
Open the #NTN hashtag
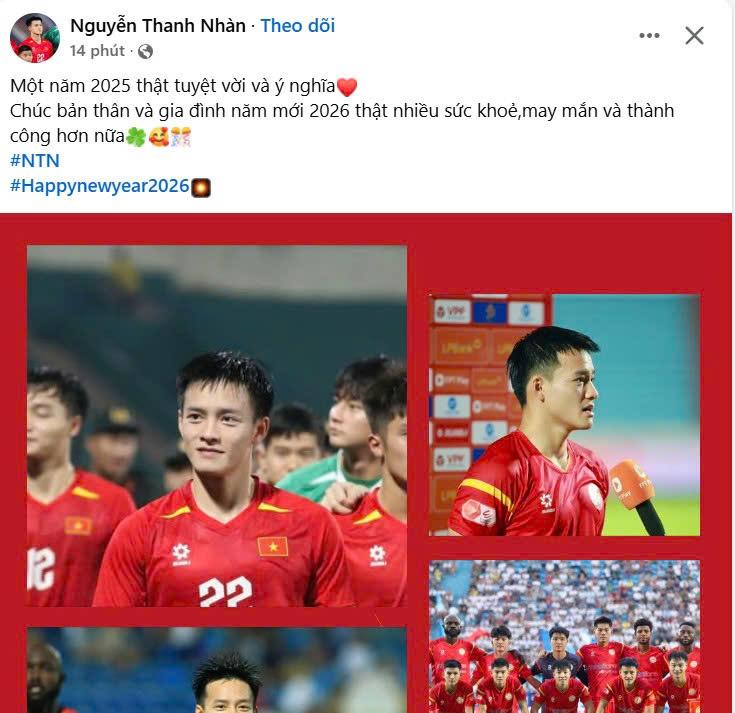[x=35, y=161]
